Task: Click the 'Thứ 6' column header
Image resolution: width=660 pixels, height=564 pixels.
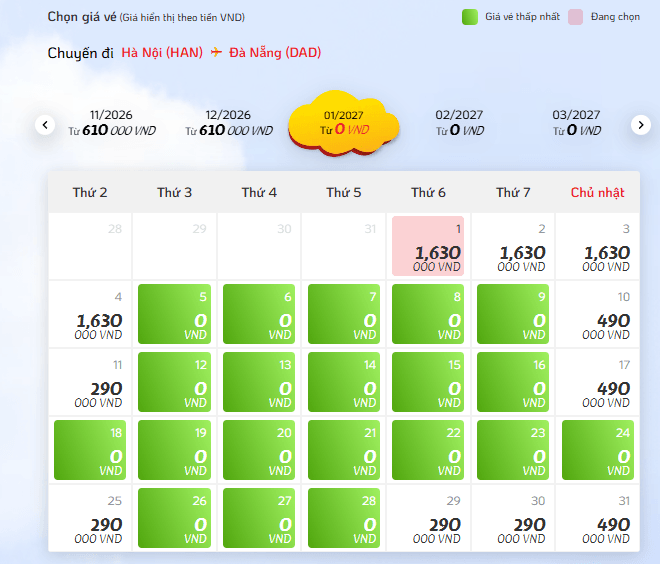Action: pos(428,192)
